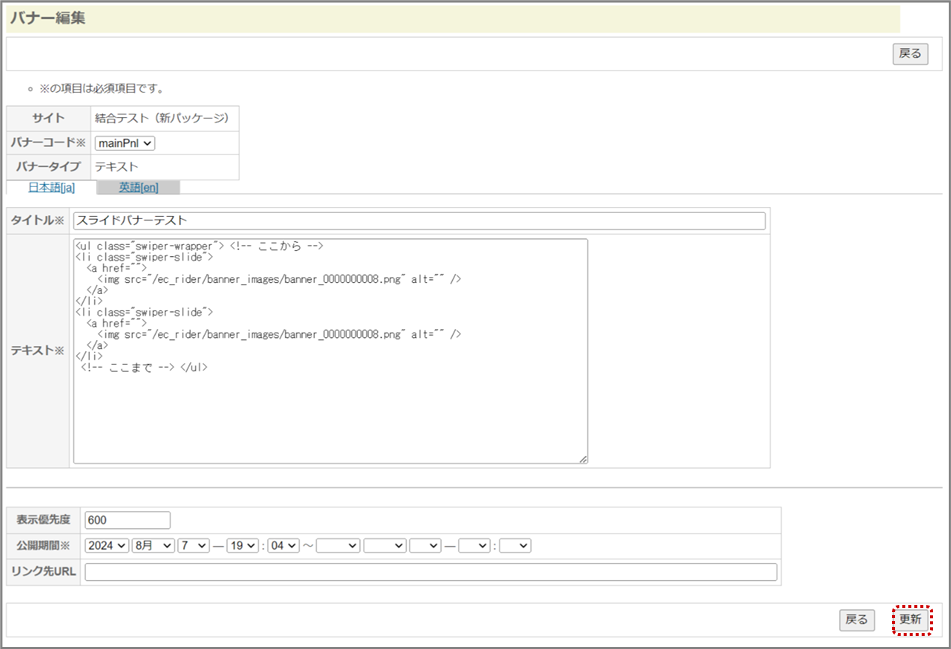Click the 更新 button to save
The height and width of the screenshot is (649, 951).
pyautogui.click(x=910, y=620)
